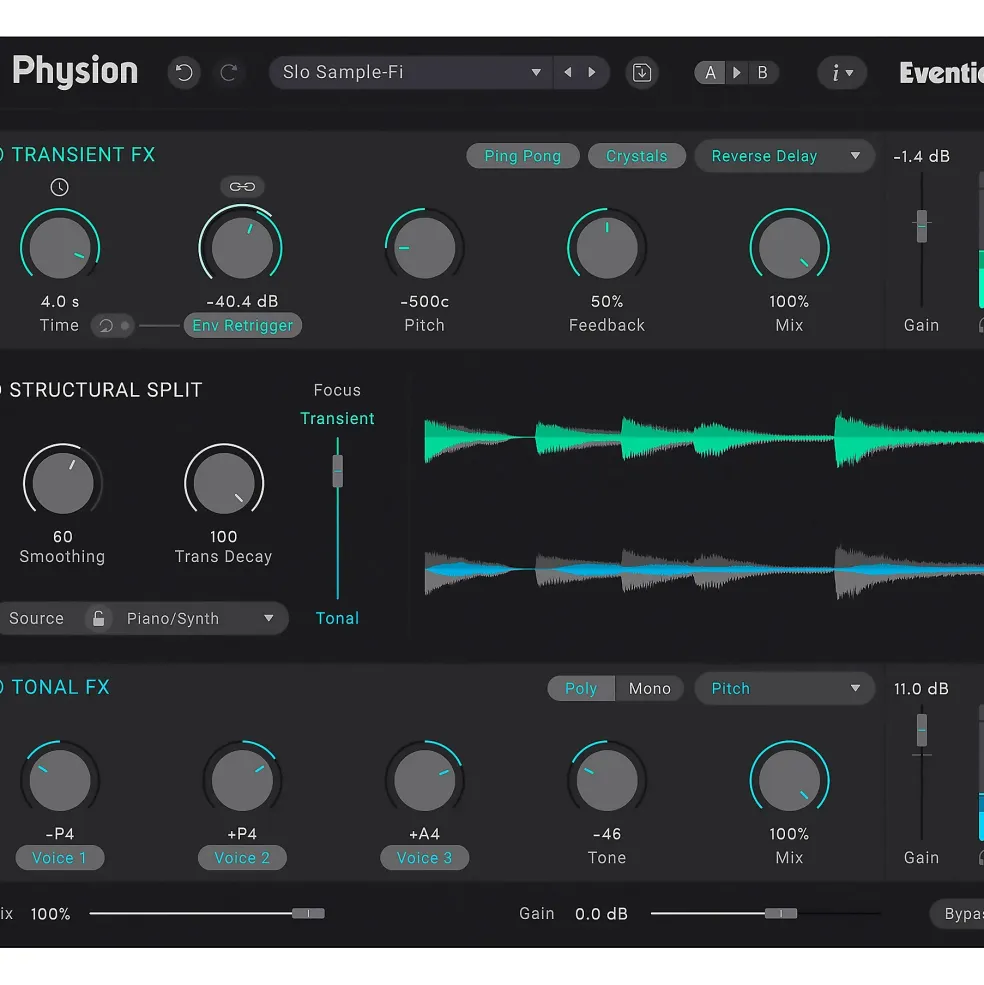This screenshot has height=985, width=984.
Task: Click the Tone knob at -46
Action: [606, 780]
